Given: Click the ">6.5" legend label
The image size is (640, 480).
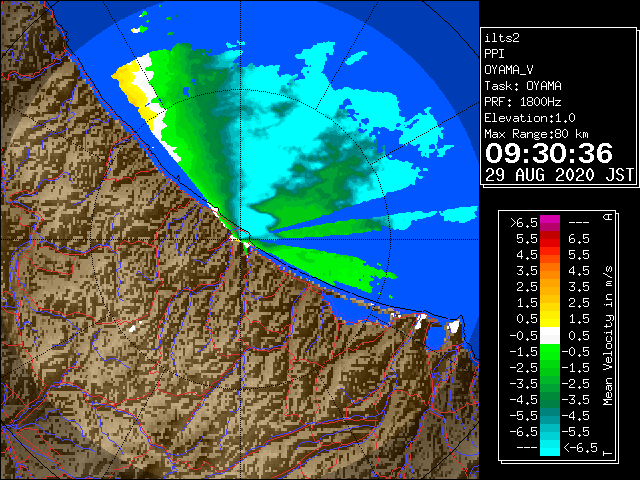Looking at the screenshot, I should (x=524, y=223).
